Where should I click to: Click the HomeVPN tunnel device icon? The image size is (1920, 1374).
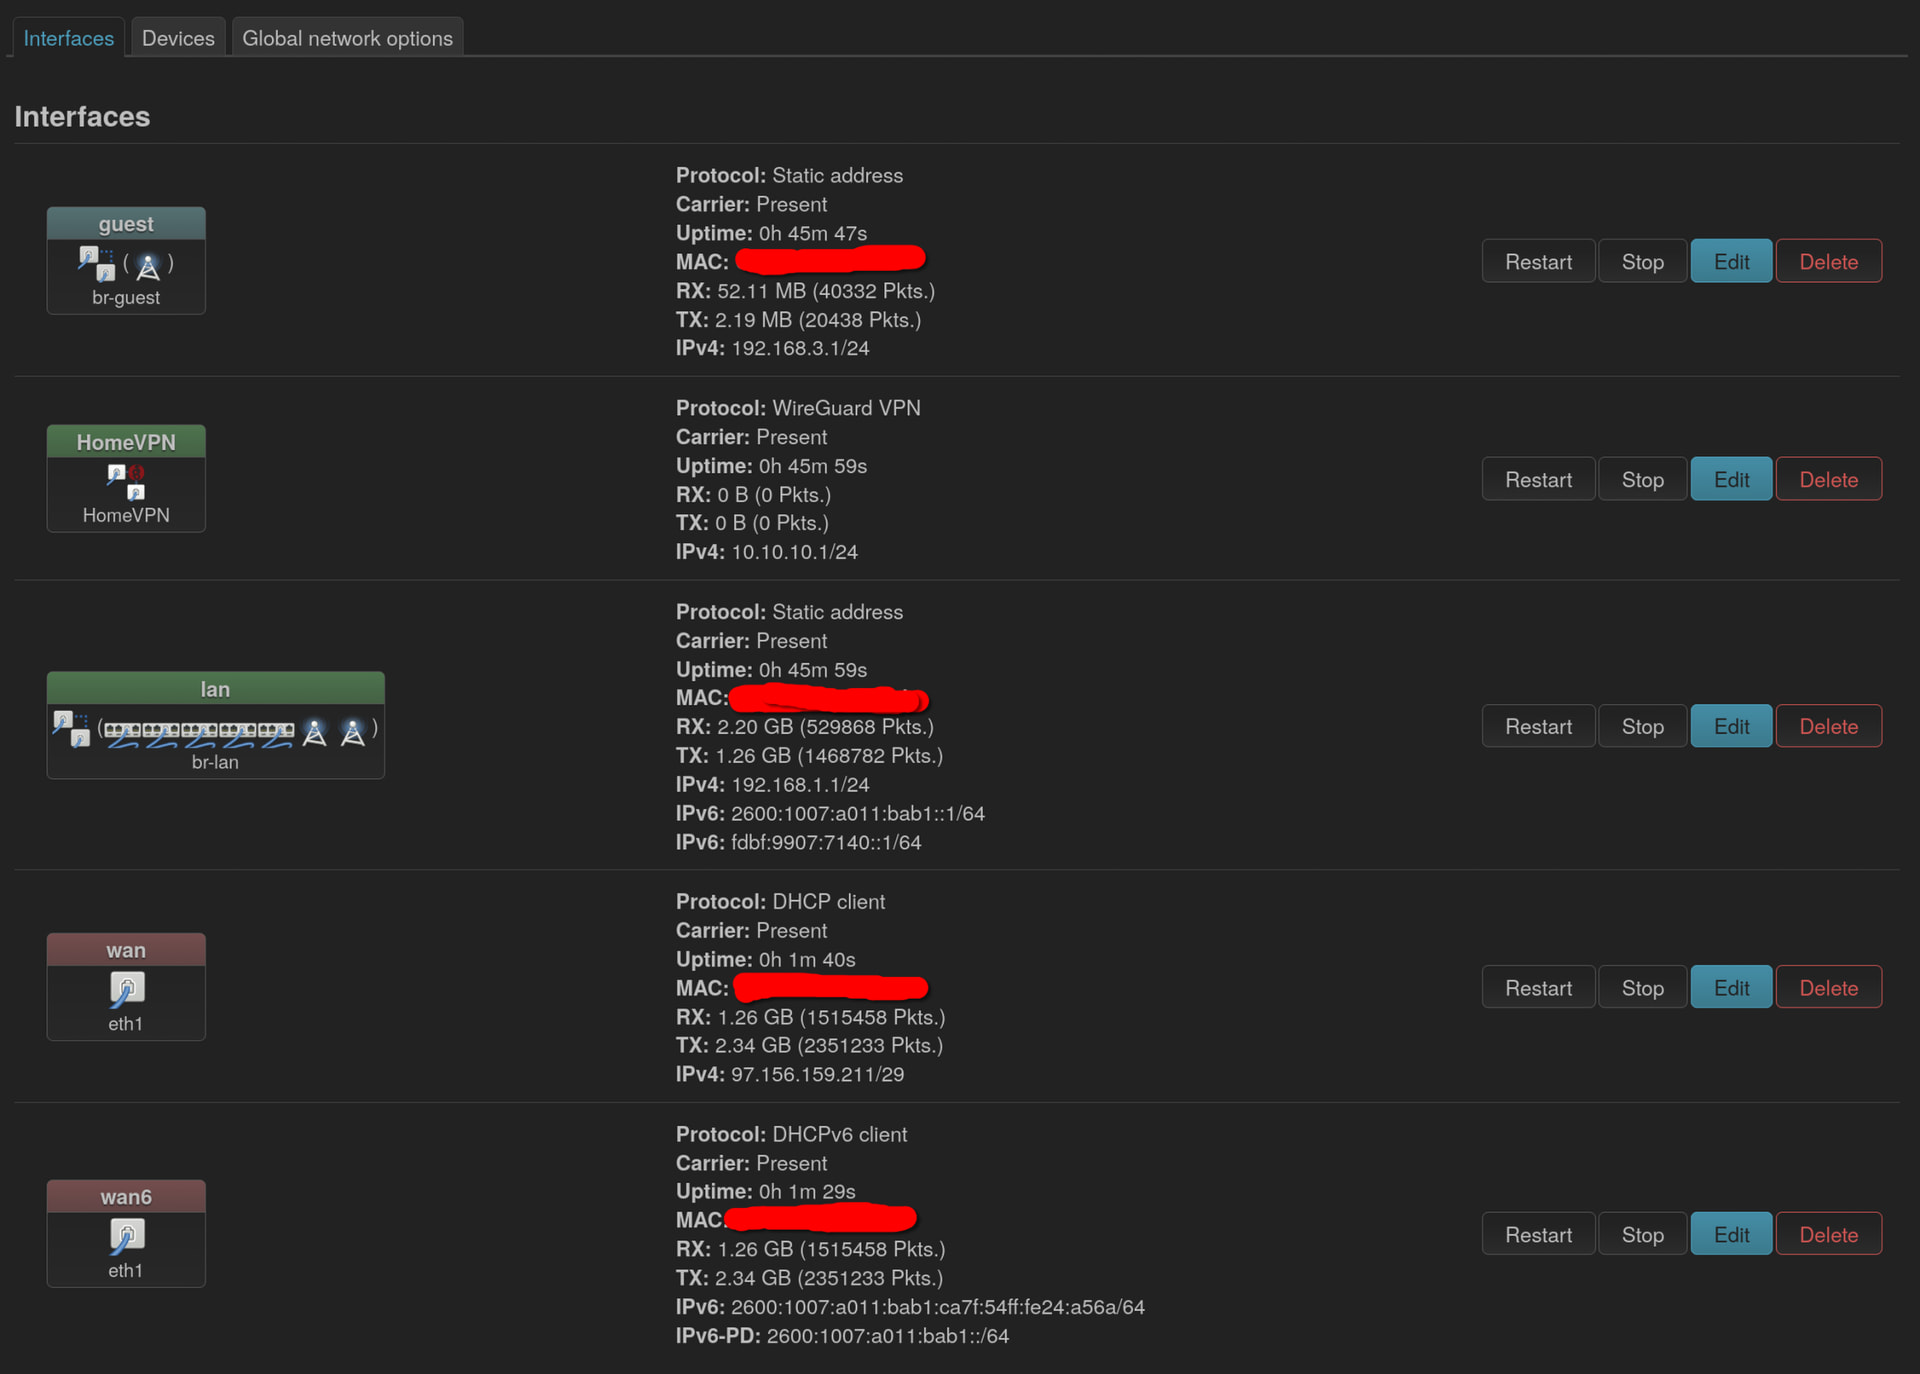pos(126,481)
